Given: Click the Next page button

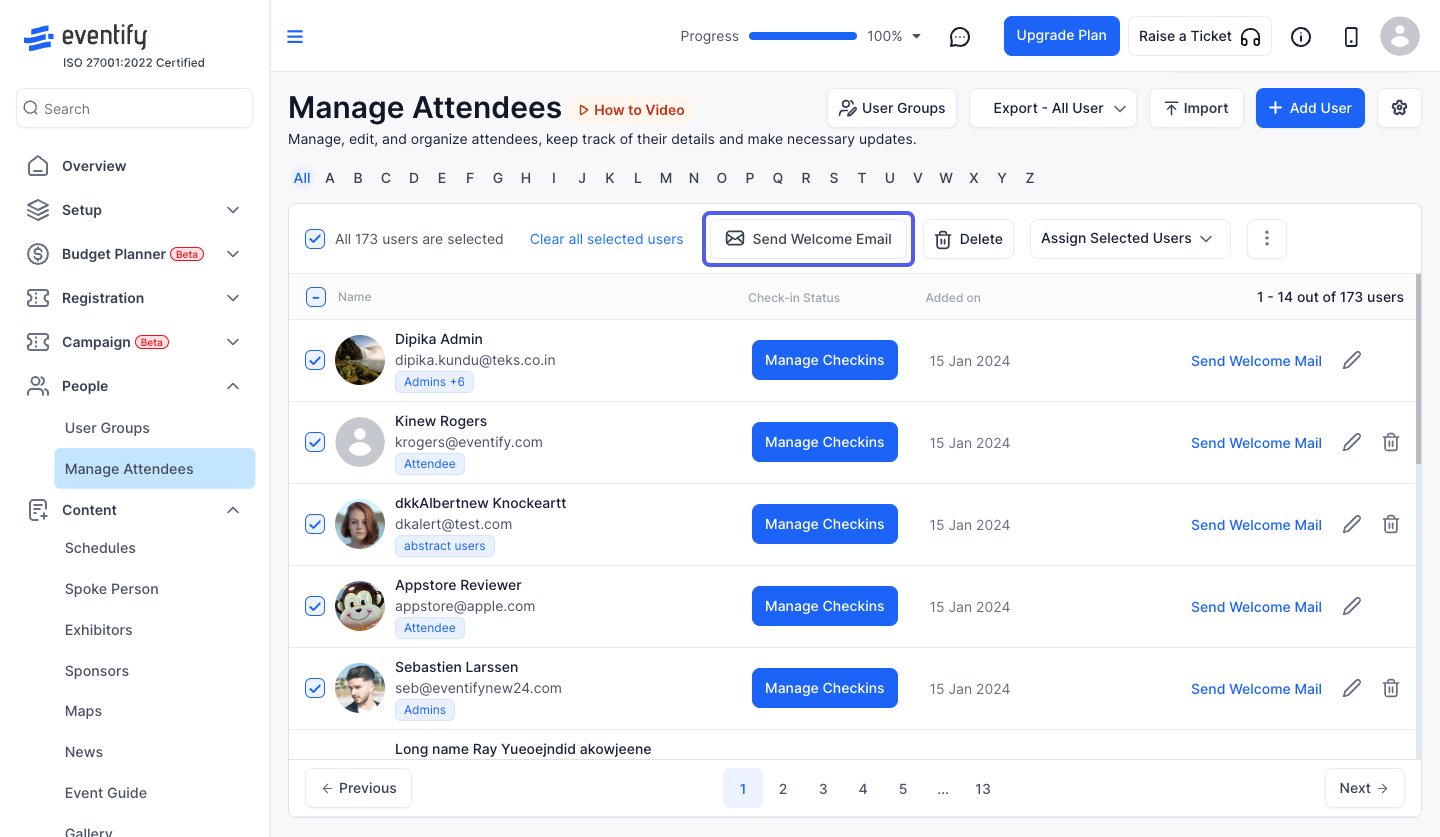Looking at the screenshot, I should coord(1365,788).
